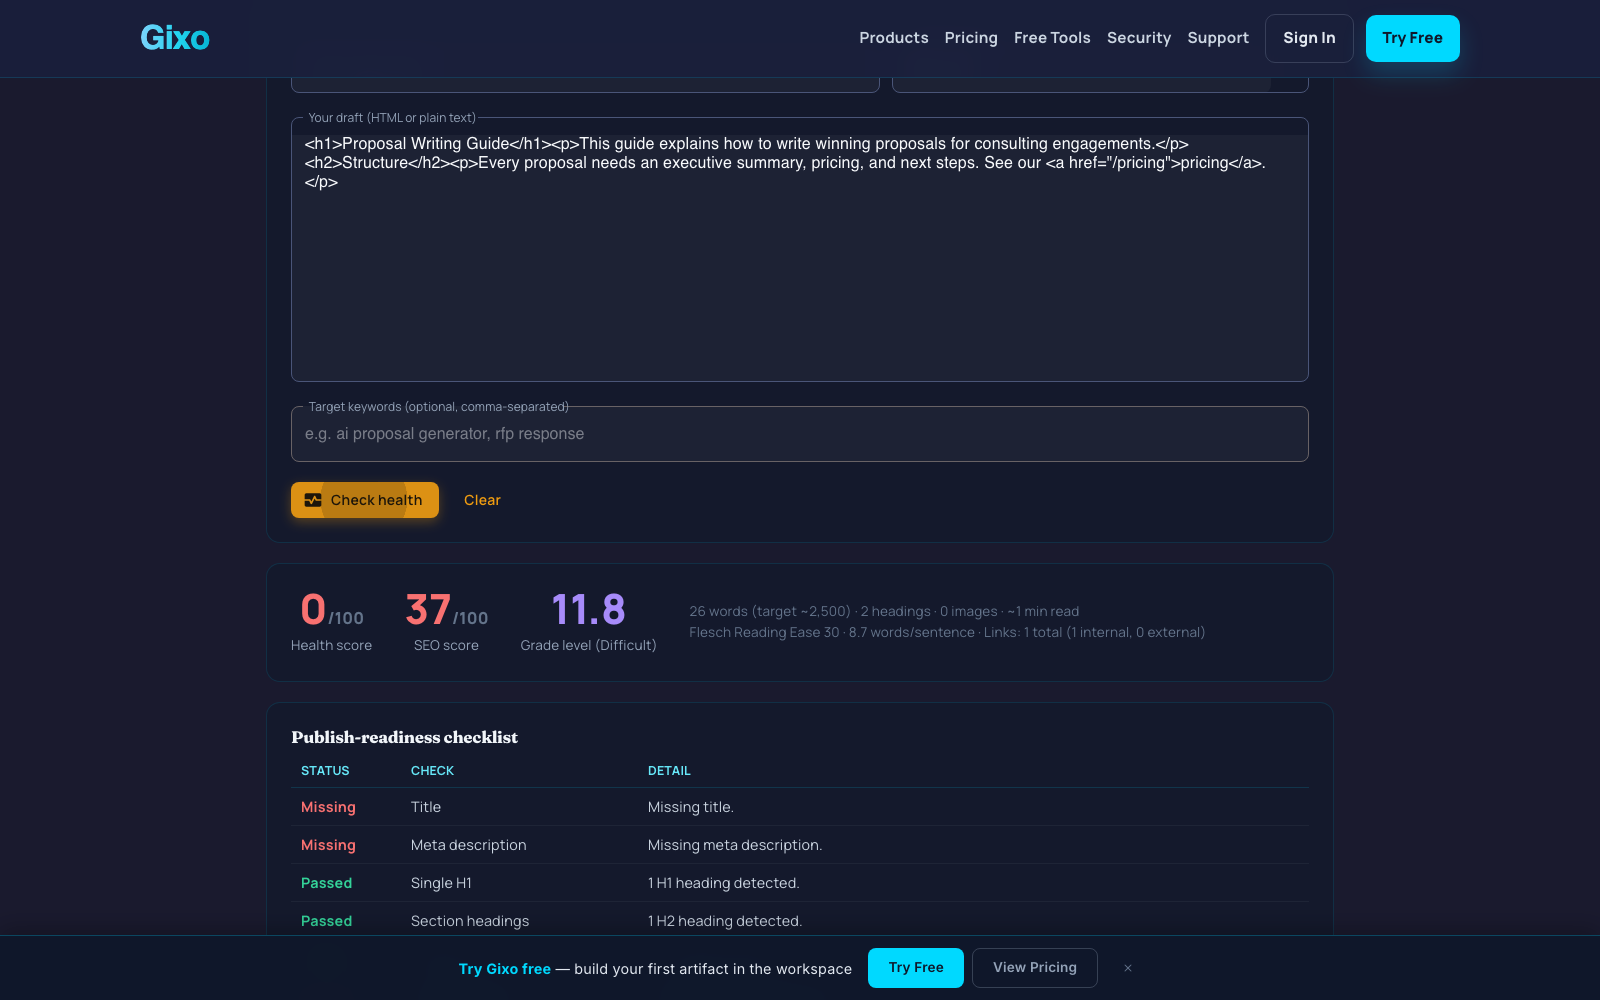Dismiss the bottom Try Gixo free banner

click(x=1128, y=968)
